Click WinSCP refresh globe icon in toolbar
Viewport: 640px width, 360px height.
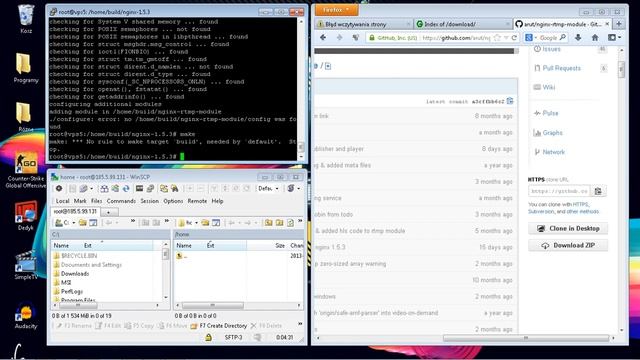coord(126,188)
